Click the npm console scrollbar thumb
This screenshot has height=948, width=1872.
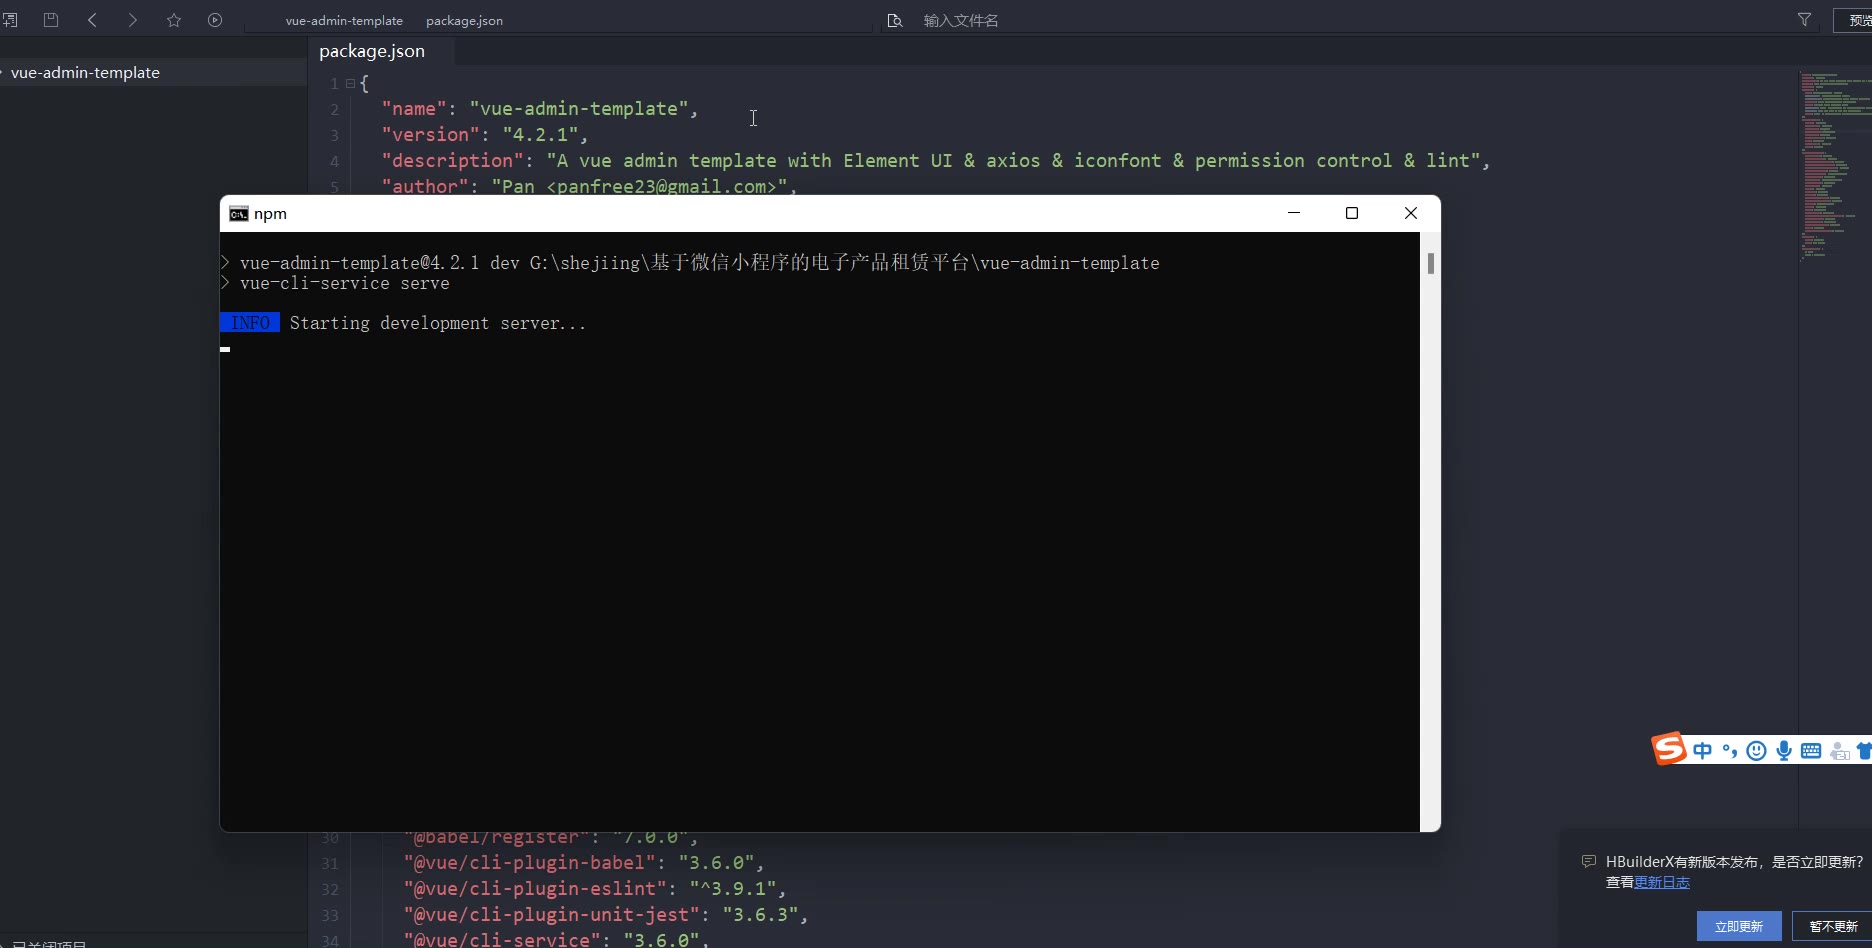click(x=1431, y=263)
